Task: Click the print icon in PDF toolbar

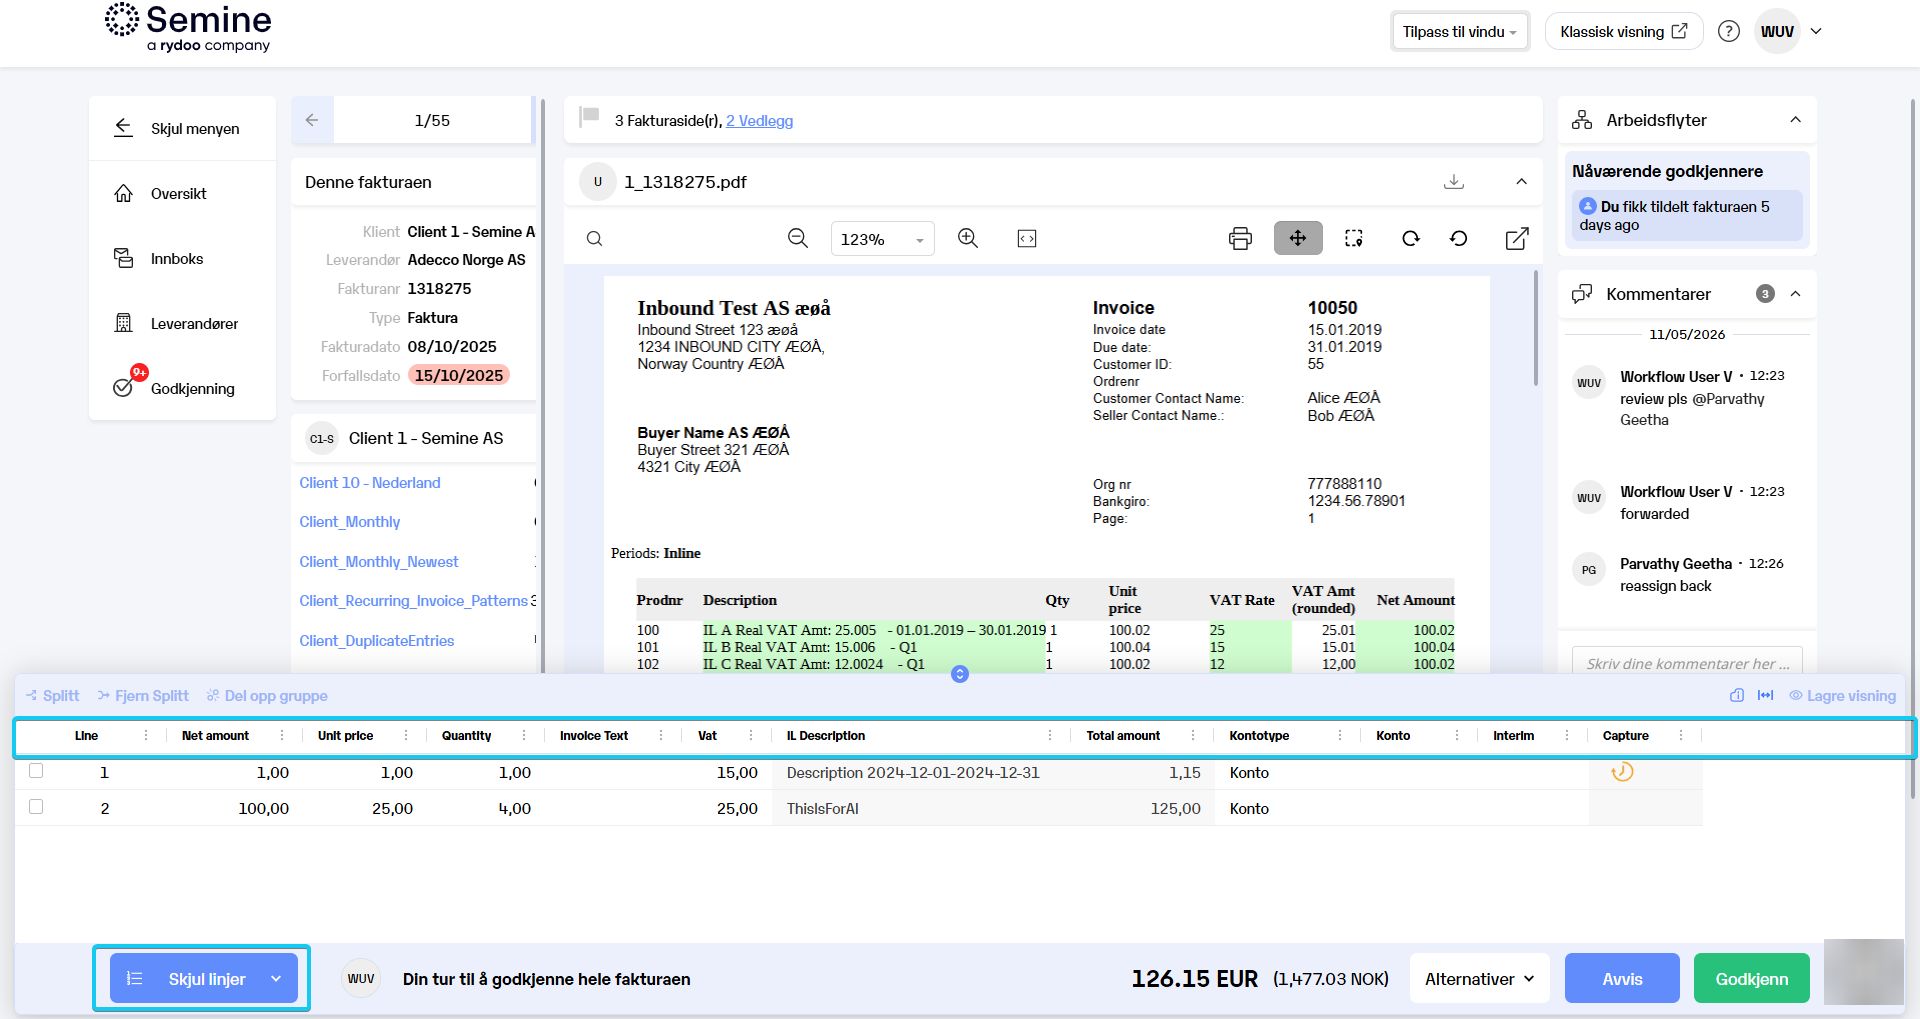Action: pyautogui.click(x=1240, y=238)
